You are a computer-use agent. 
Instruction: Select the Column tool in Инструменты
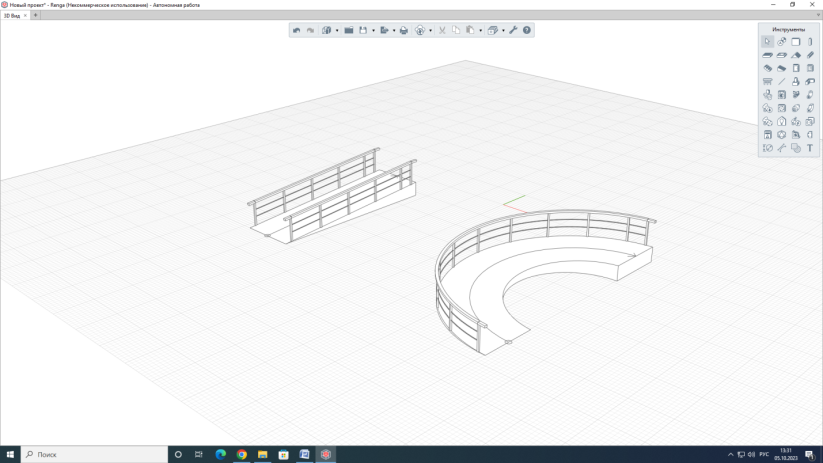(x=810, y=41)
